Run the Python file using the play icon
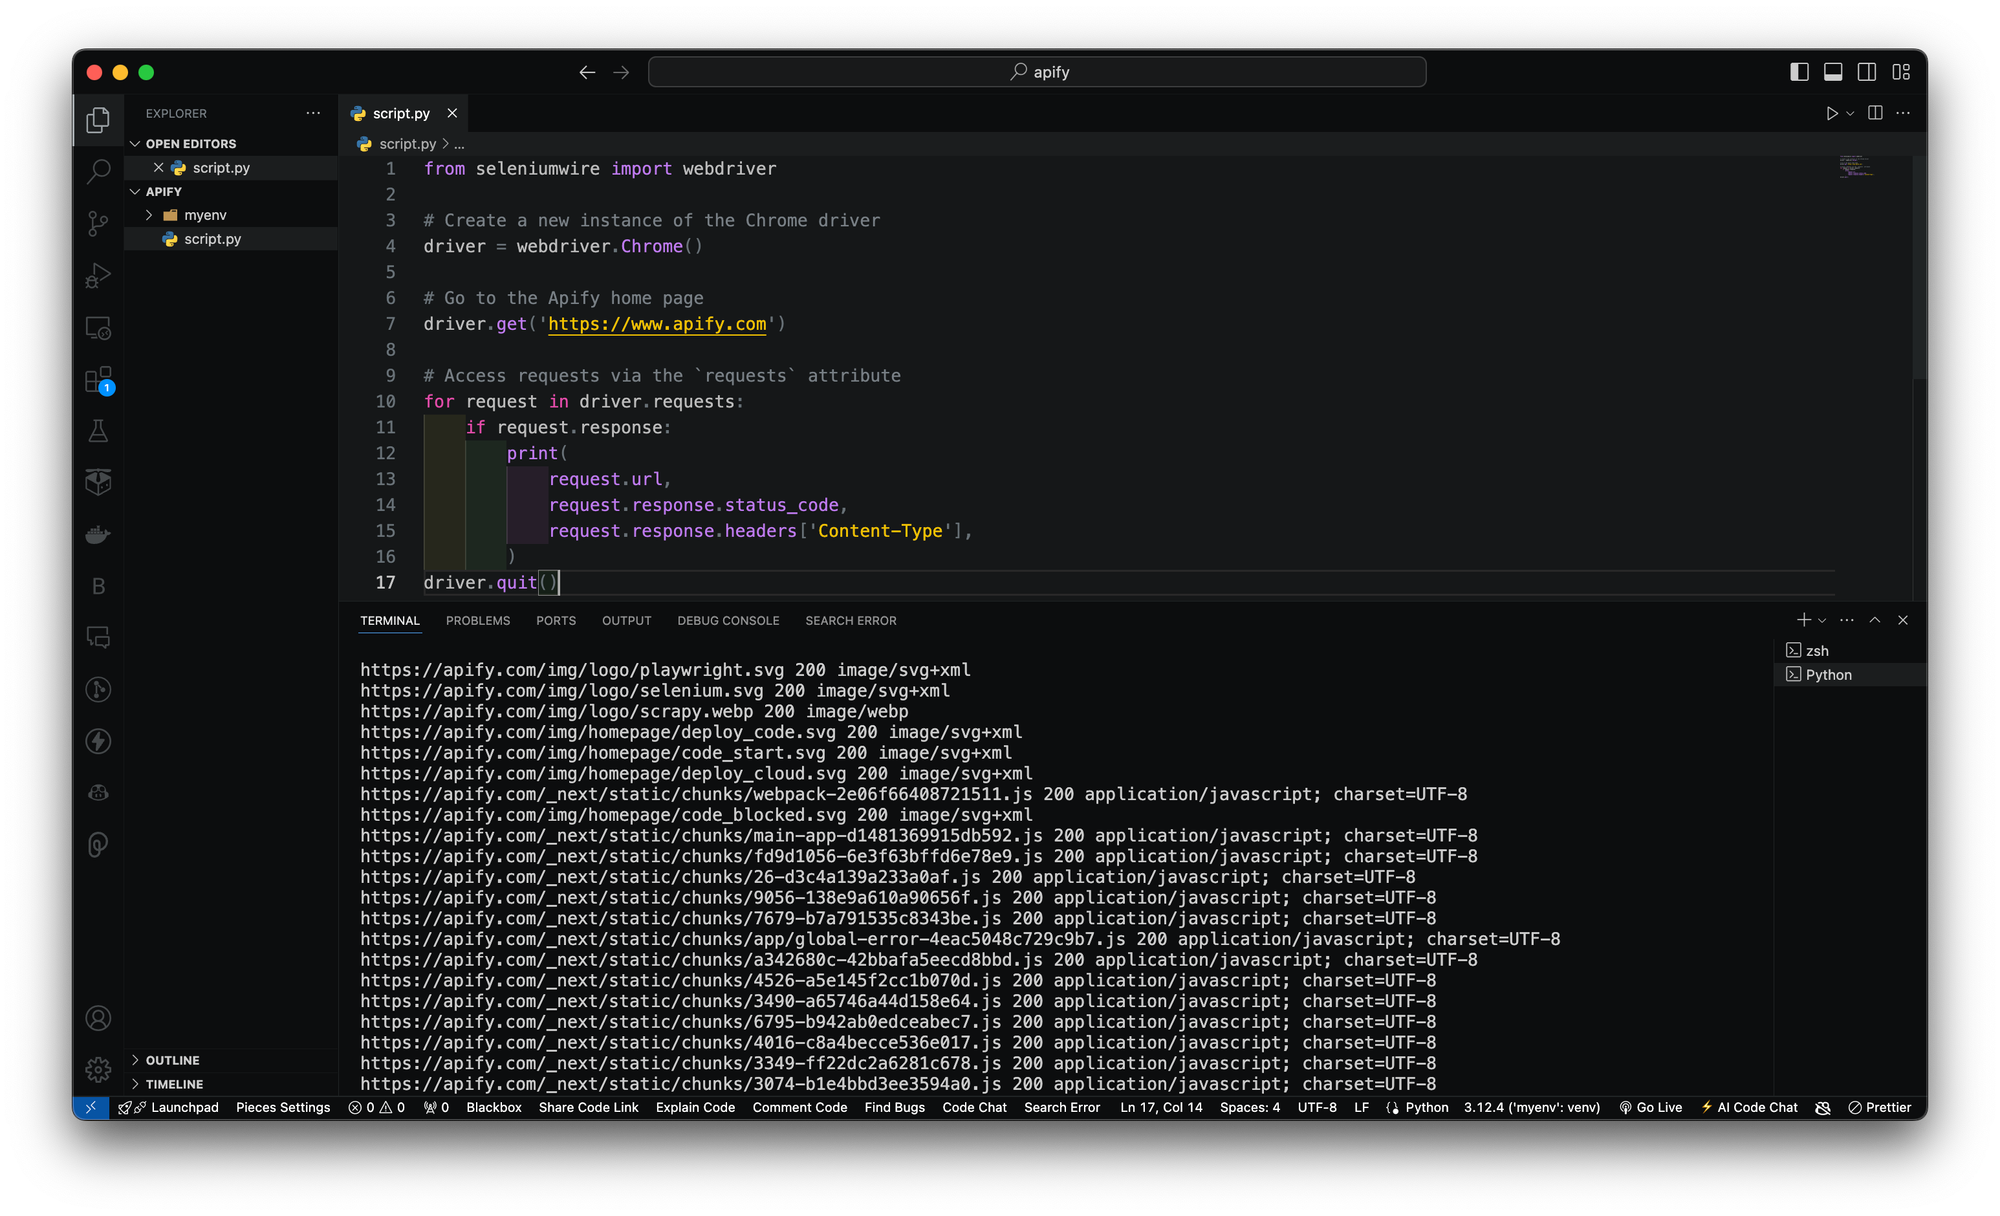The width and height of the screenshot is (2000, 1216). point(1833,113)
